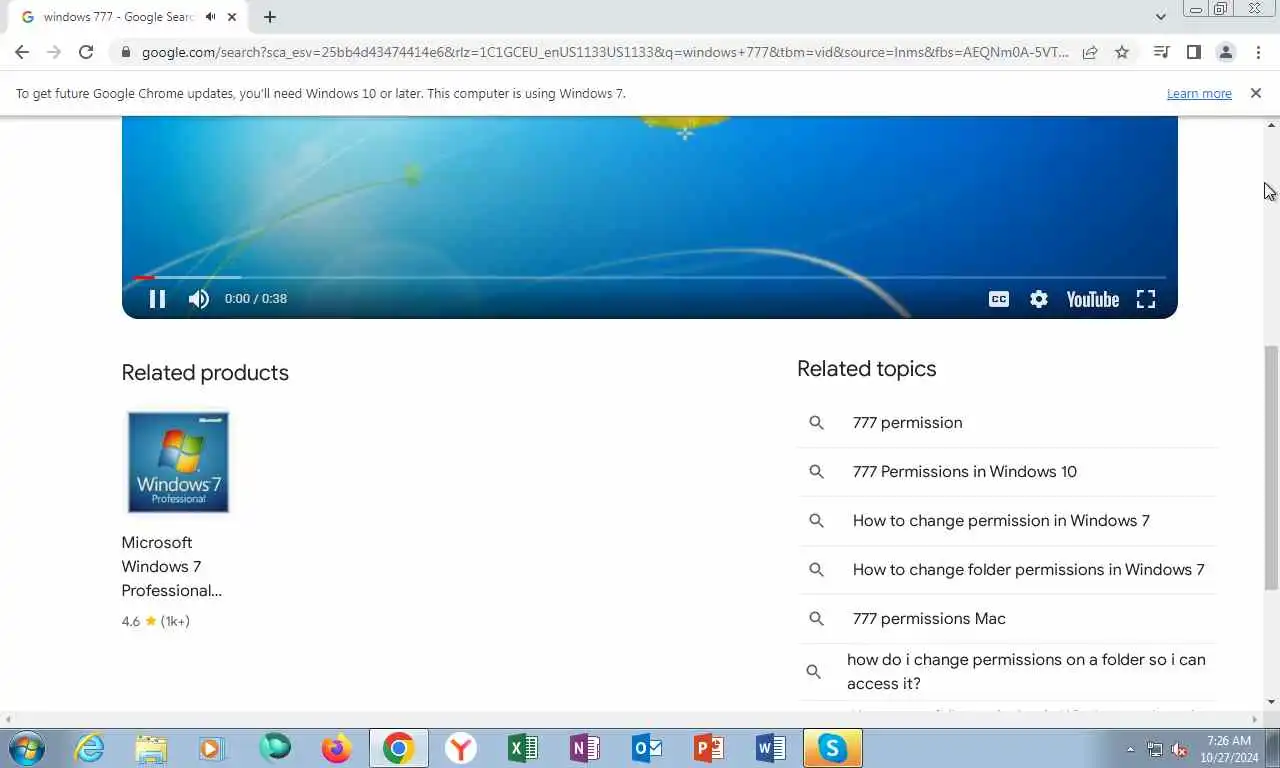Screen dimensions: 1280x768
Task: Click magnifier icon beside 777 permissions Mac
Action: [816, 619]
